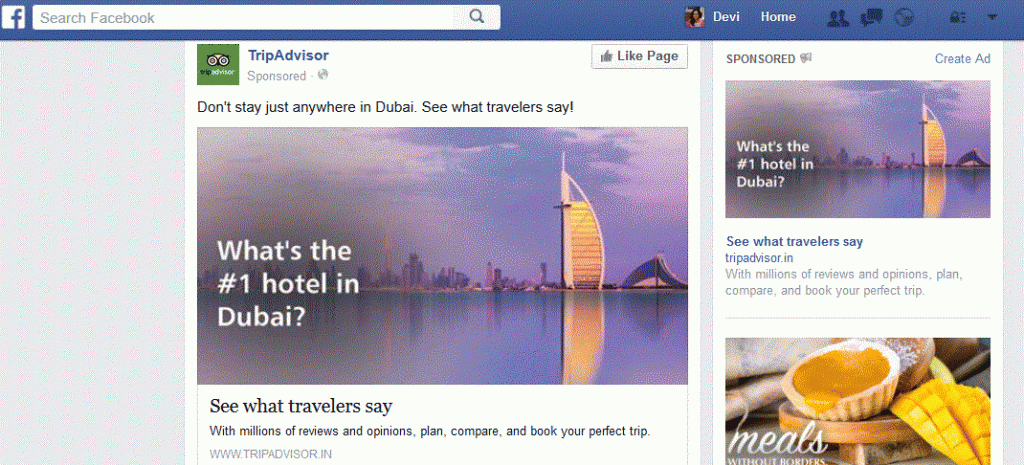This screenshot has height=465, width=1024.
Task: Focus the Search Facebook field
Action: tap(251, 18)
